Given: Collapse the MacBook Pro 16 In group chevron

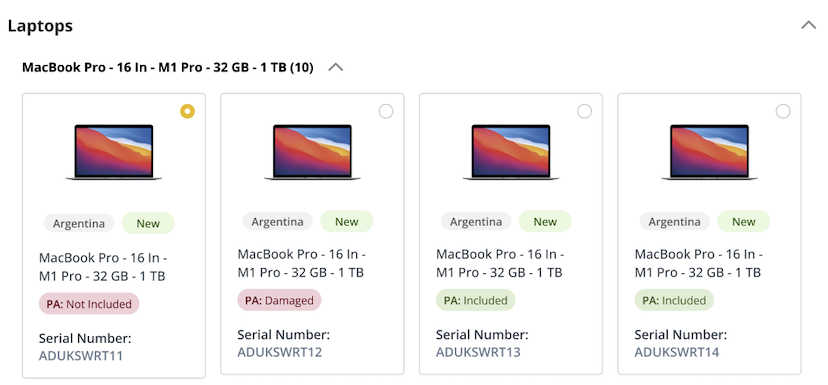Looking at the screenshot, I should [x=336, y=68].
